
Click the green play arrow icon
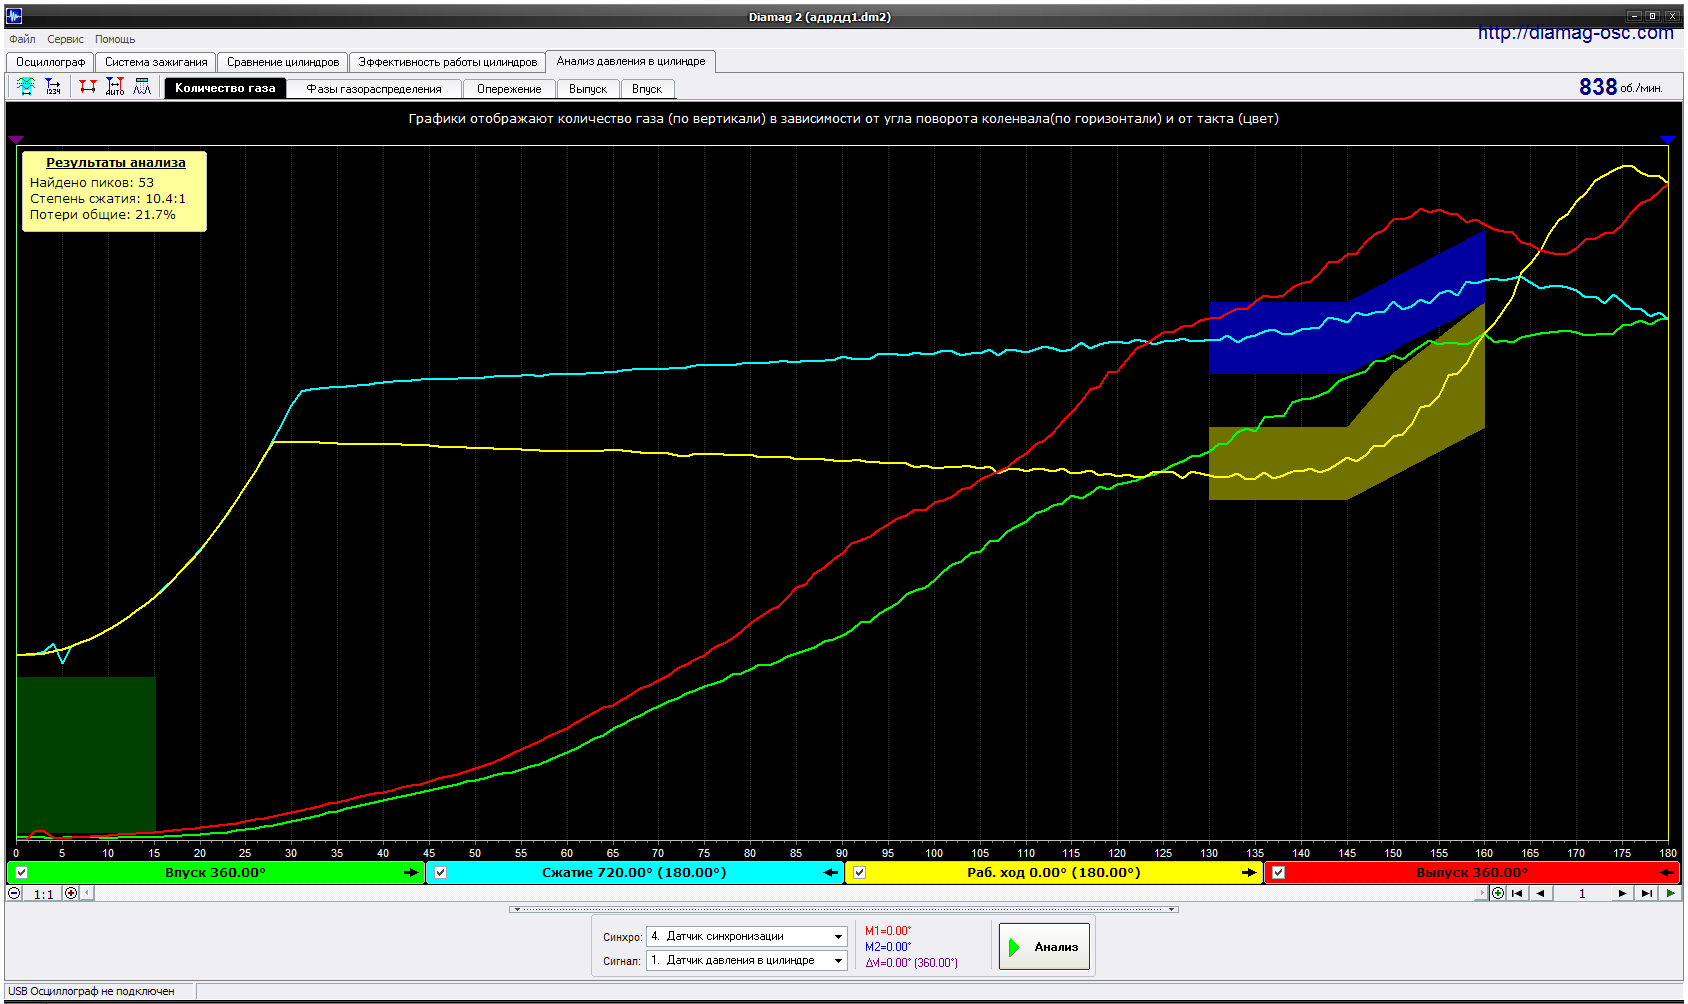click(x=1670, y=893)
